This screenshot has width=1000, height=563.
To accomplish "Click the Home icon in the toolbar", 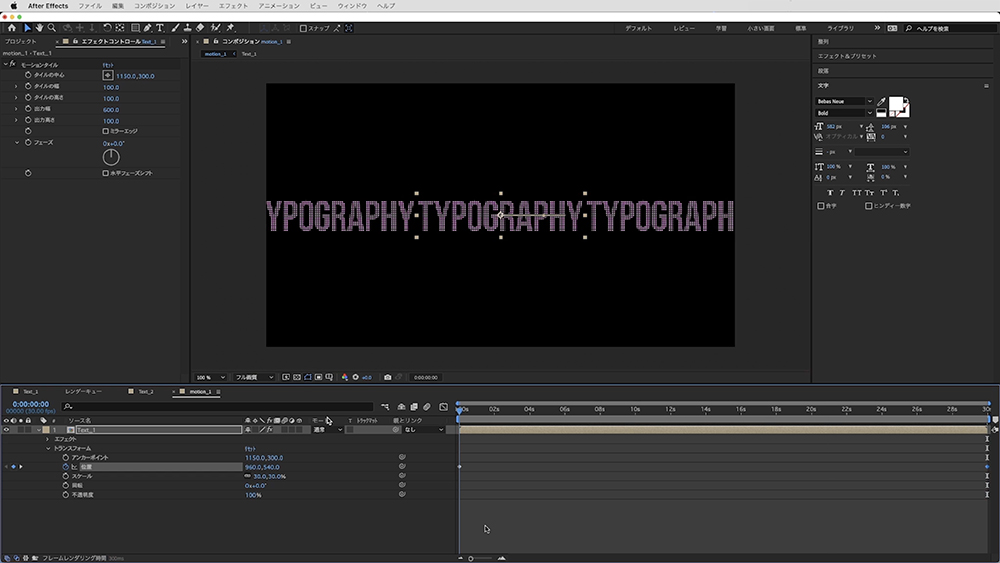I will (11, 28).
